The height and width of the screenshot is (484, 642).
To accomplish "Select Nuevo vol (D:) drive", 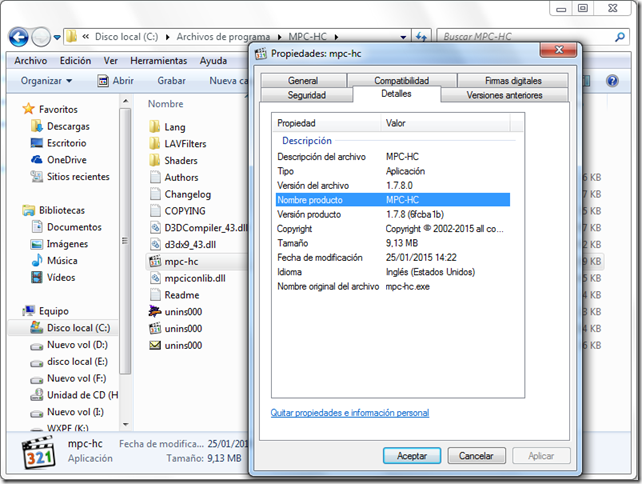I will coord(69,344).
